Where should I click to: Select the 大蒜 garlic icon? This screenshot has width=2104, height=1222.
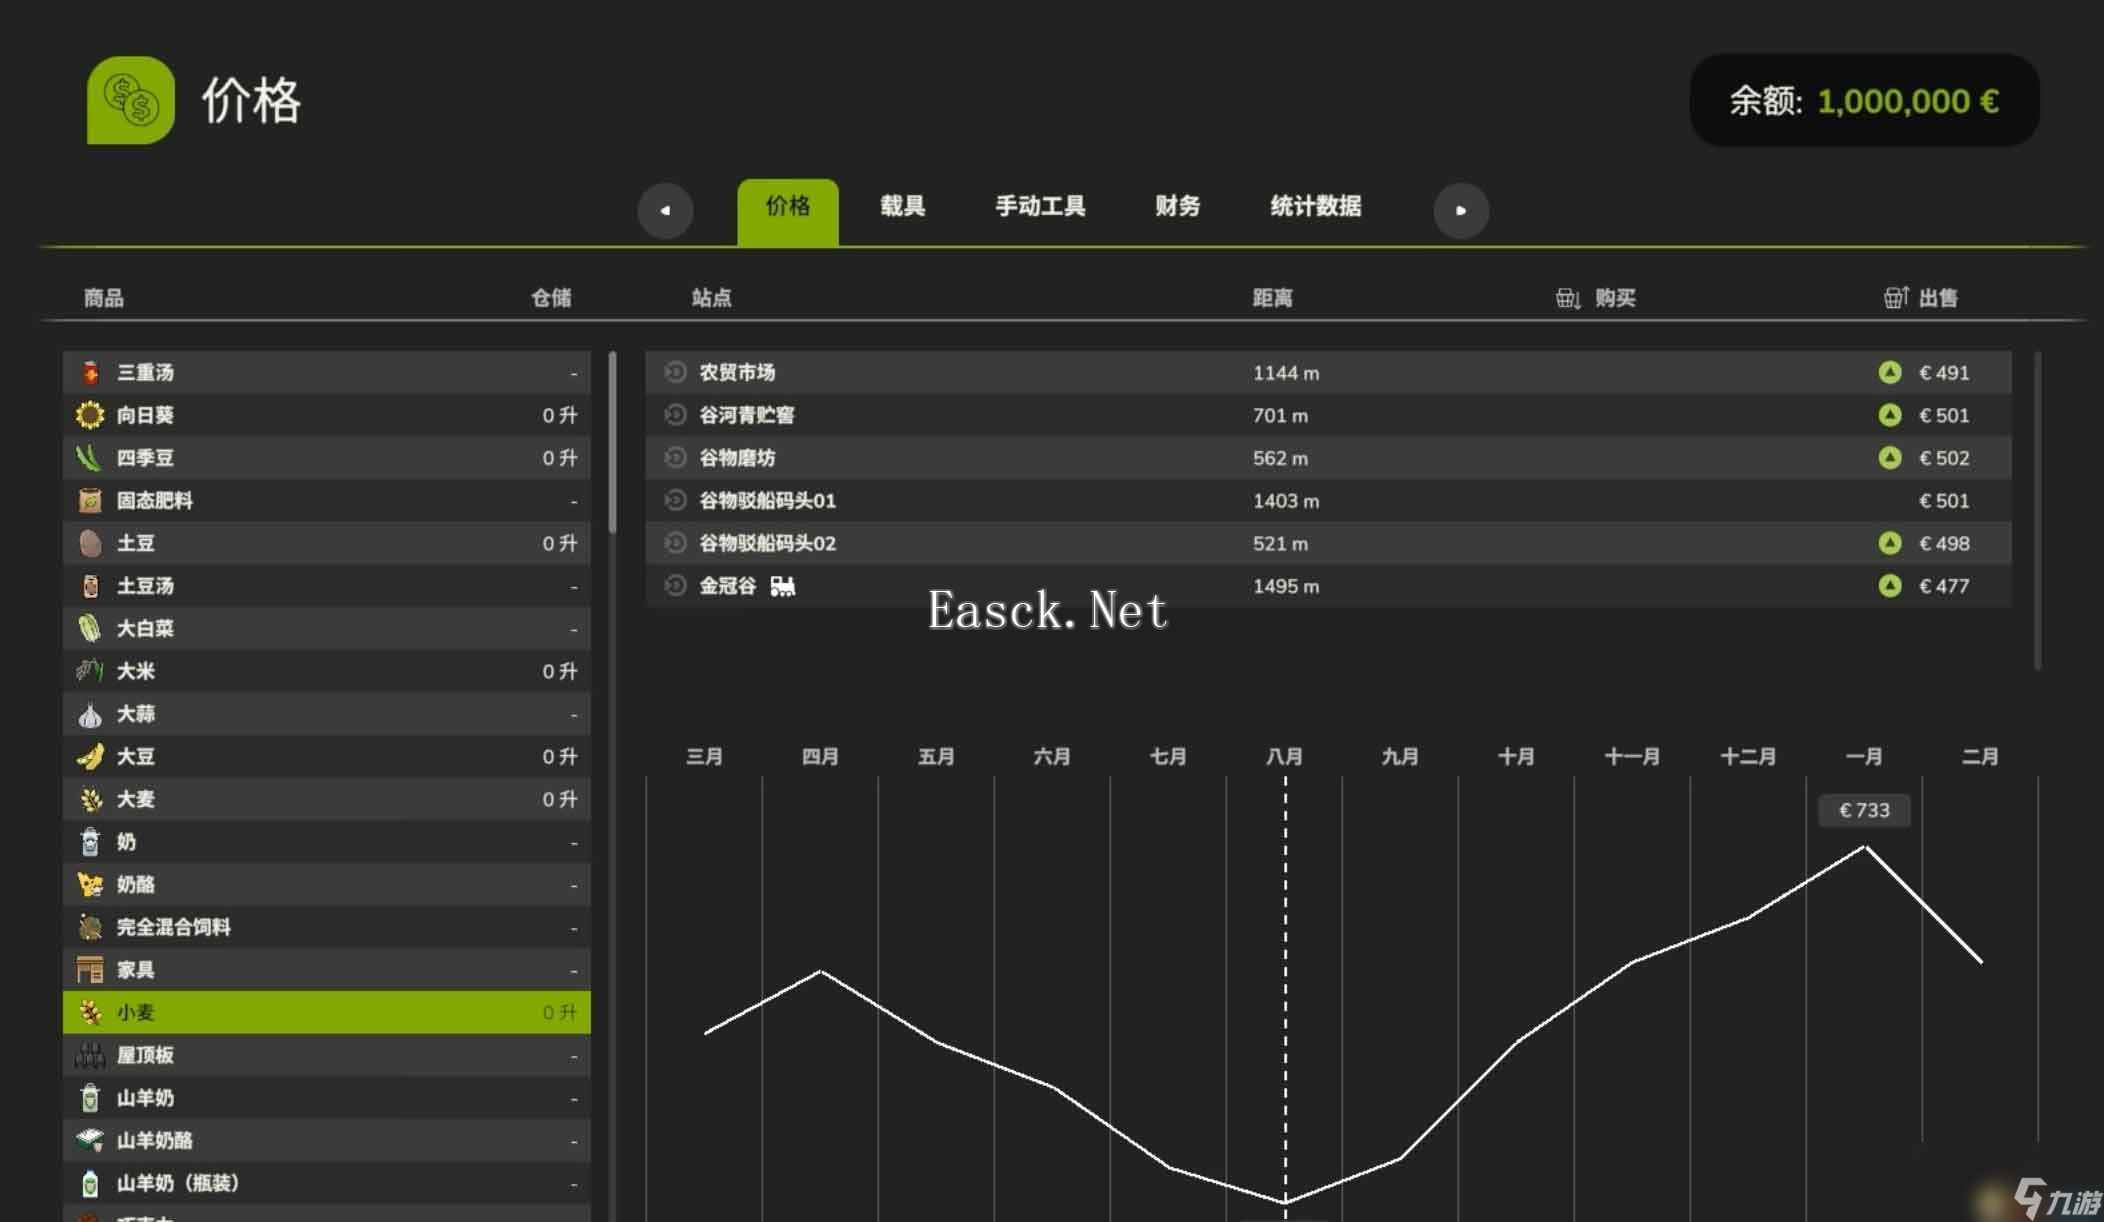tap(90, 714)
